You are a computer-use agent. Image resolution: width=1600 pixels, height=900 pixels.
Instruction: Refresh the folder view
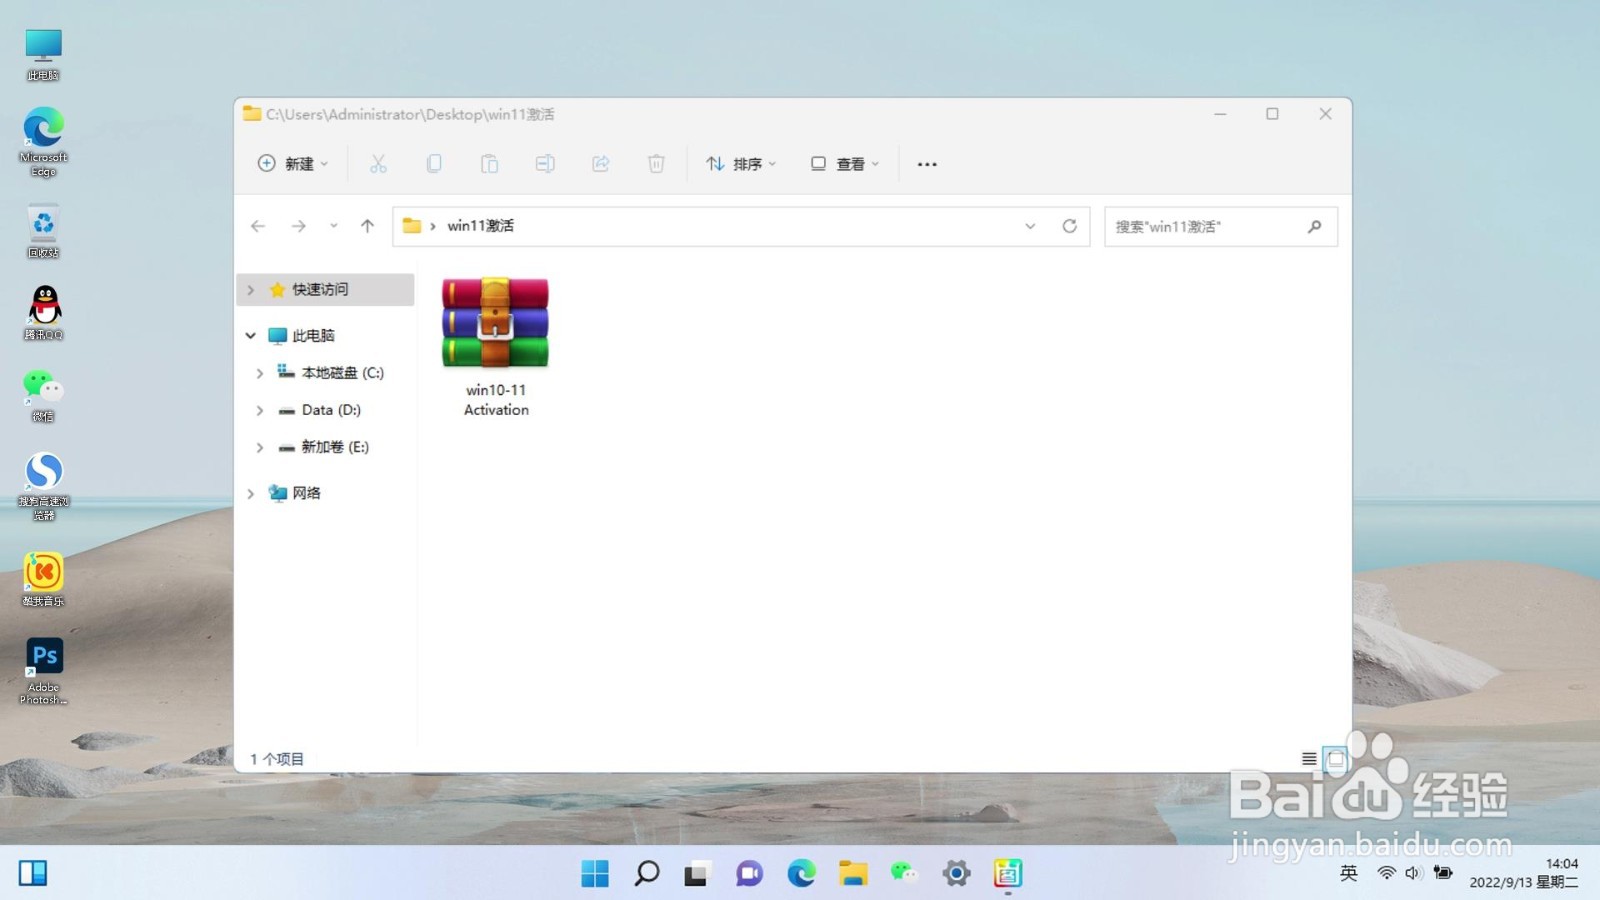pos(1069,226)
